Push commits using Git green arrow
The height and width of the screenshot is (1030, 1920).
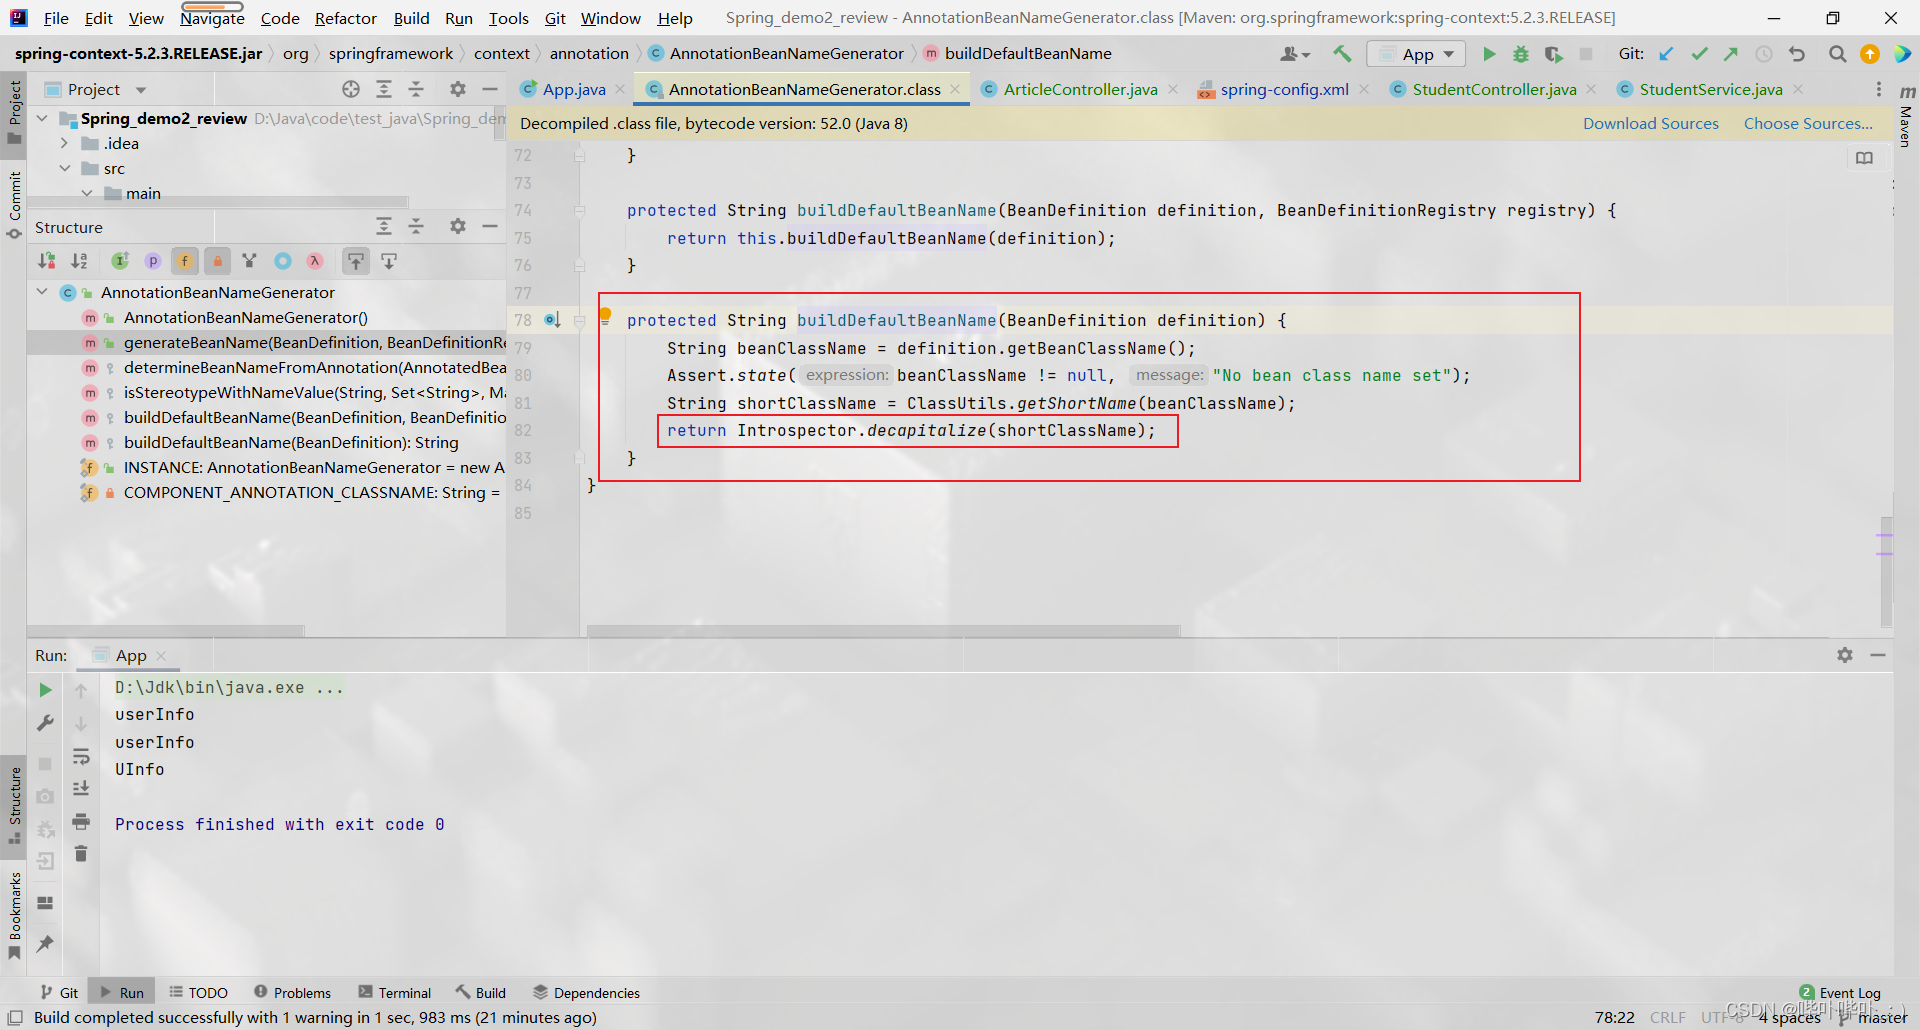[1731, 54]
